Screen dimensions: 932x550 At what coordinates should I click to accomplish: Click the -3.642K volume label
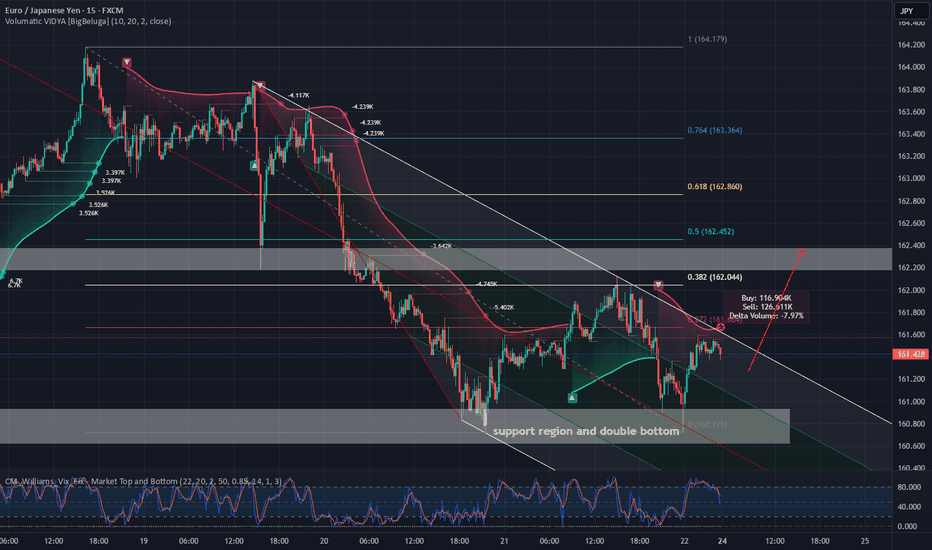click(441, 246)
